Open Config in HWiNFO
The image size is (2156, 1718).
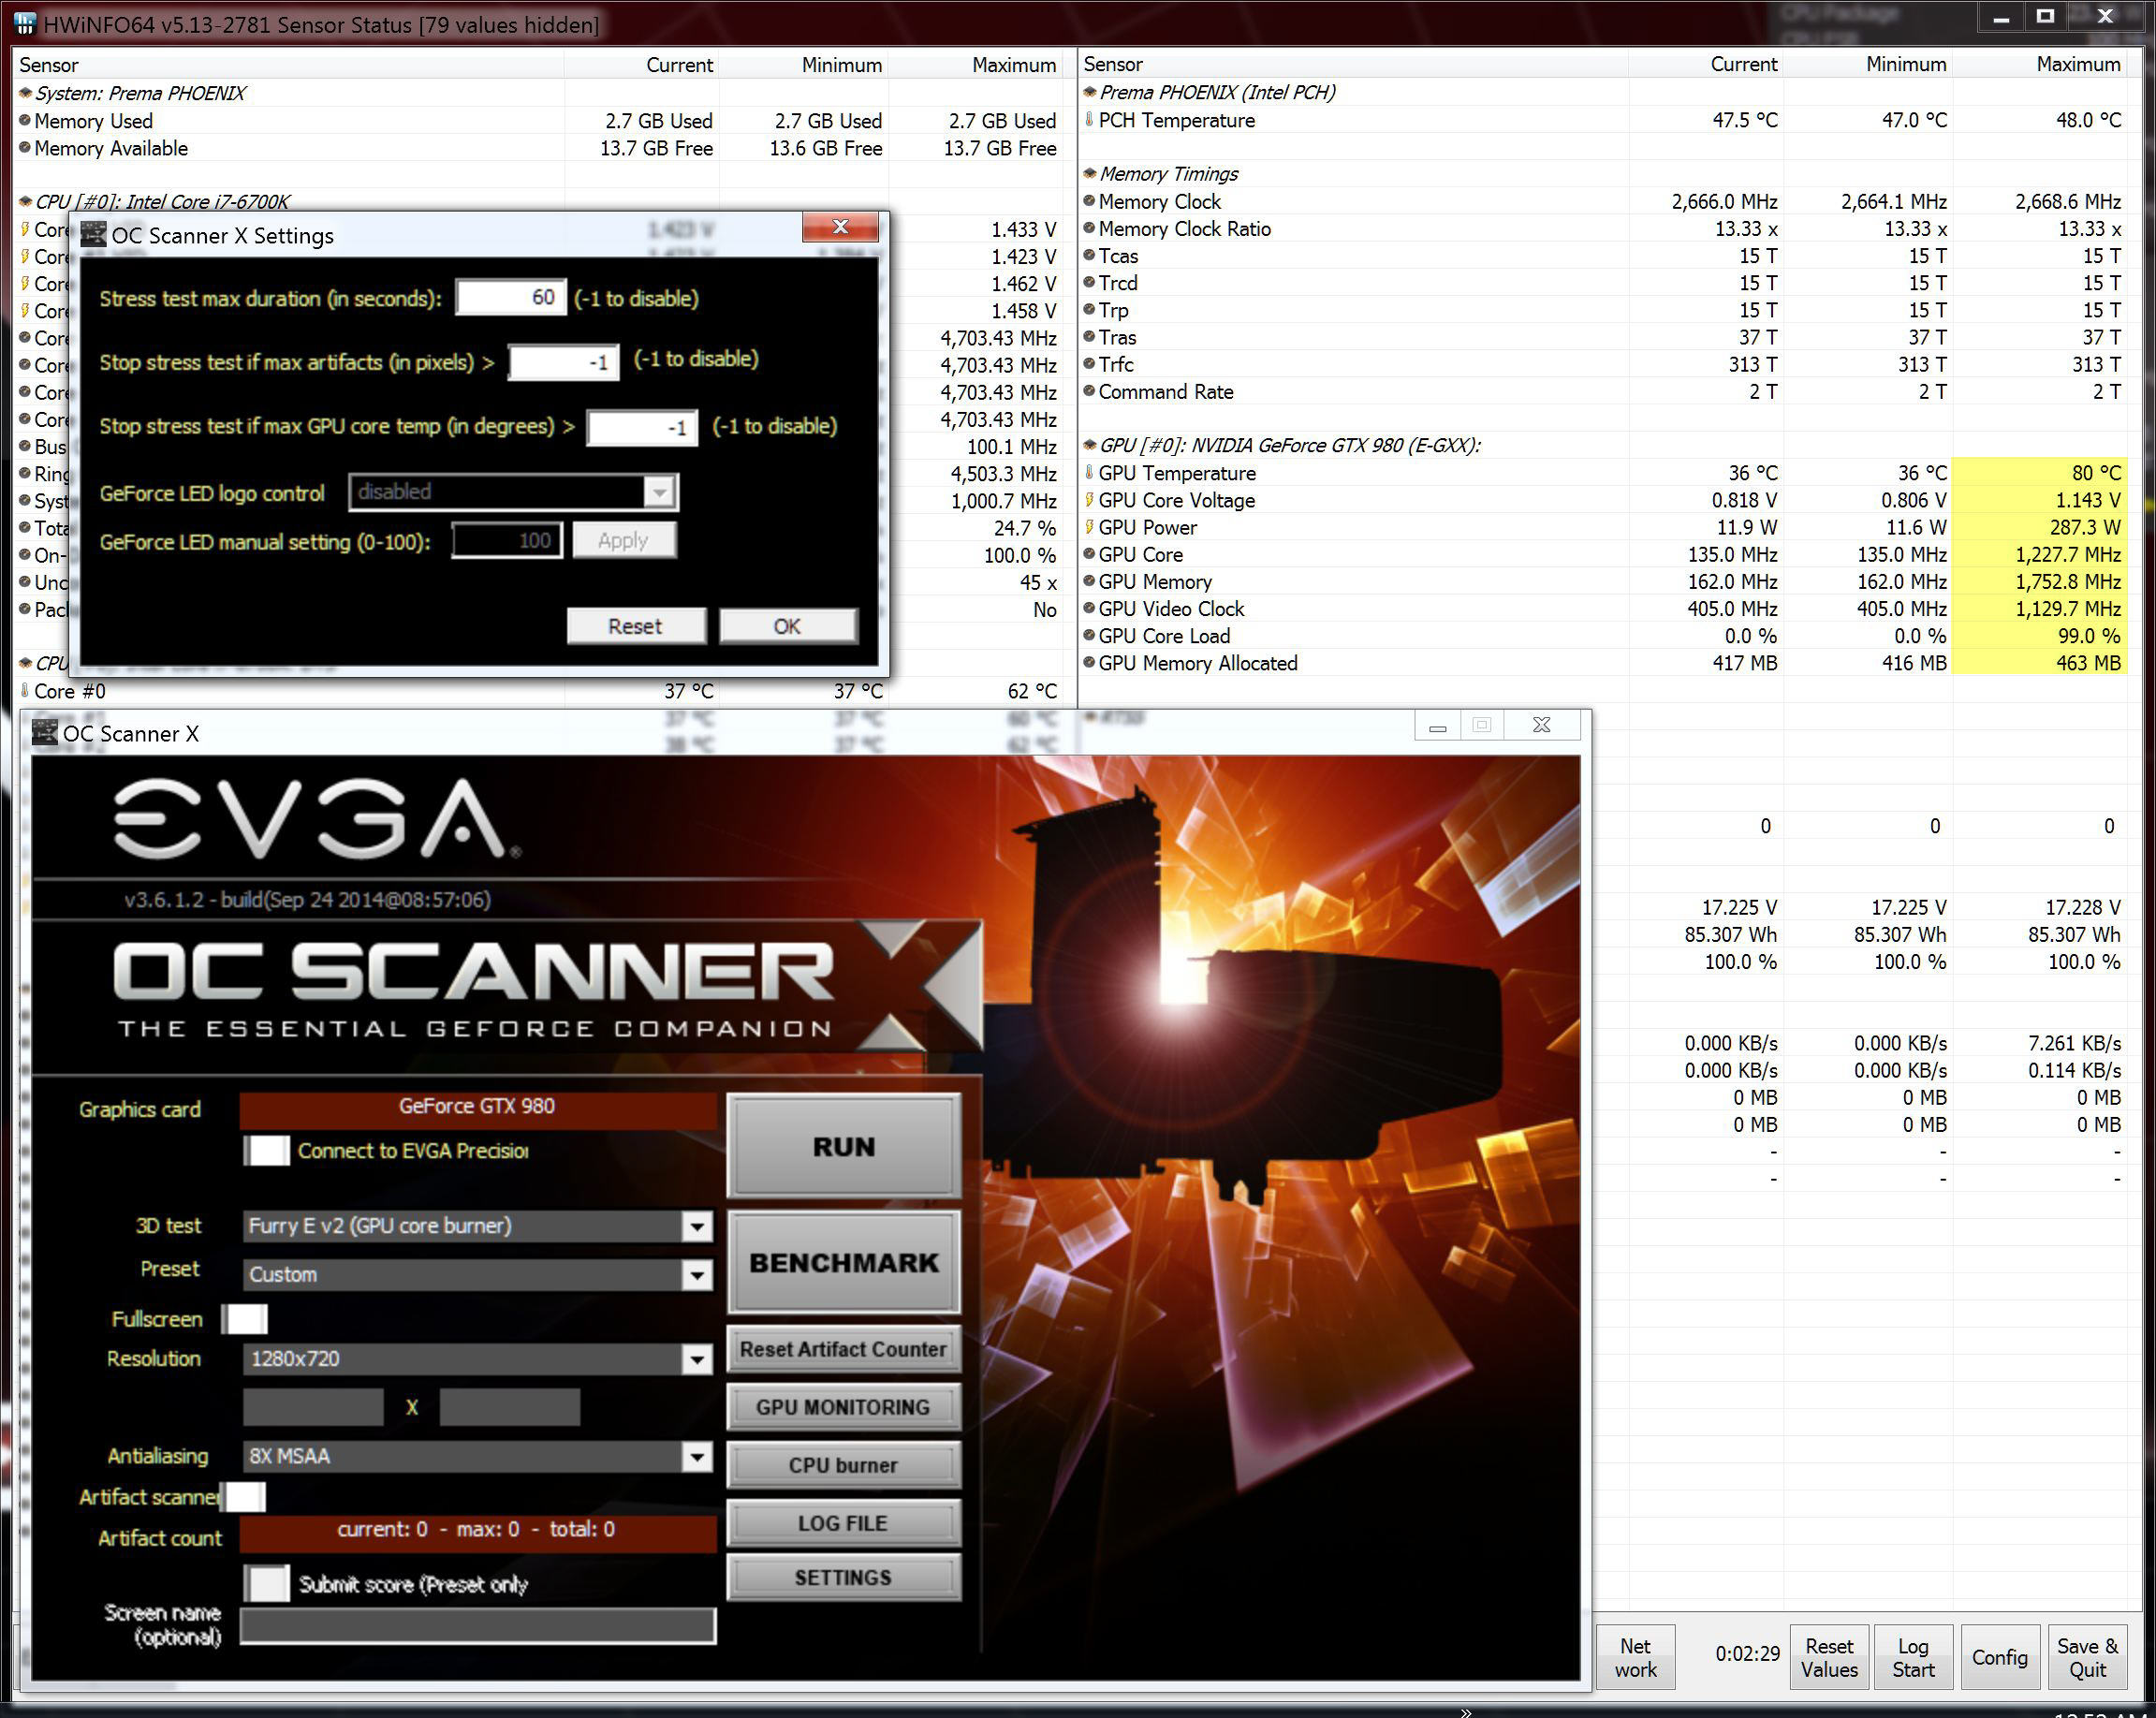point(1999,1657)
